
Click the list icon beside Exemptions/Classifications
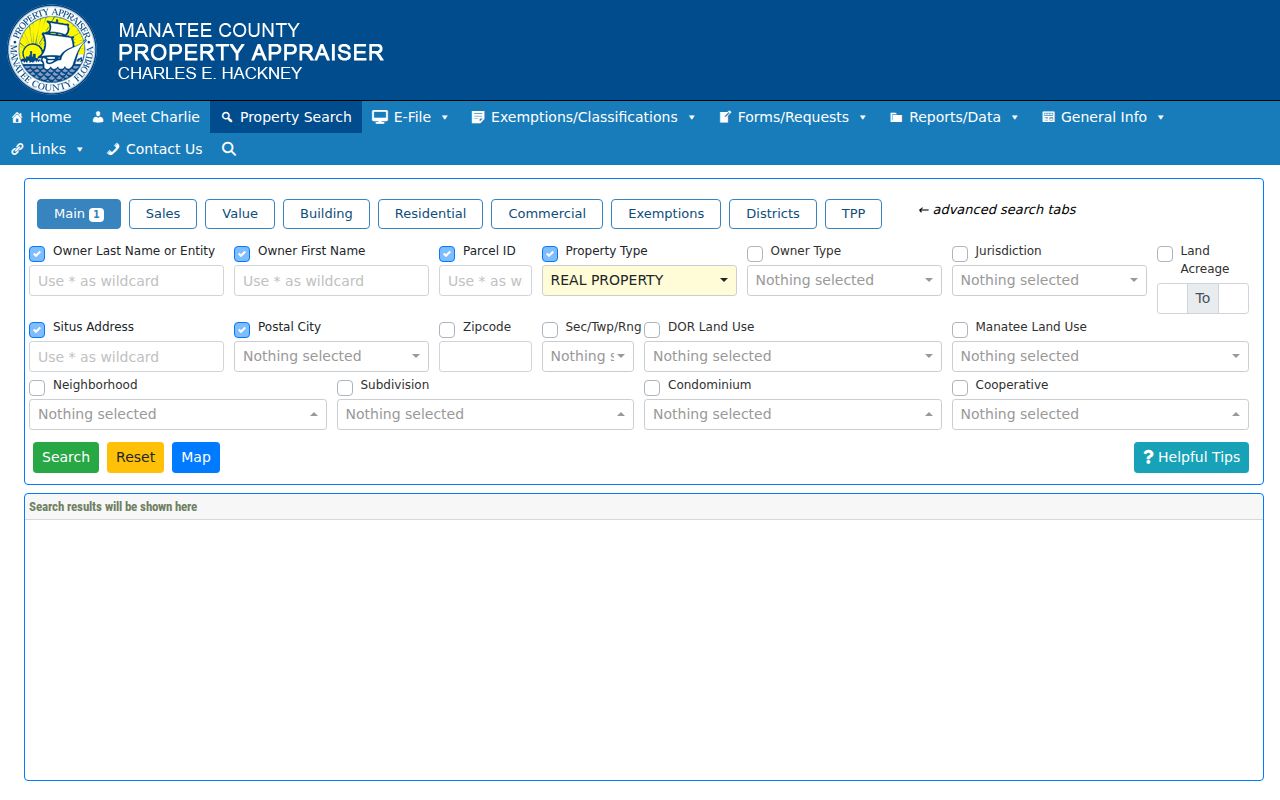pyautogui.click(x=478, y=117)
